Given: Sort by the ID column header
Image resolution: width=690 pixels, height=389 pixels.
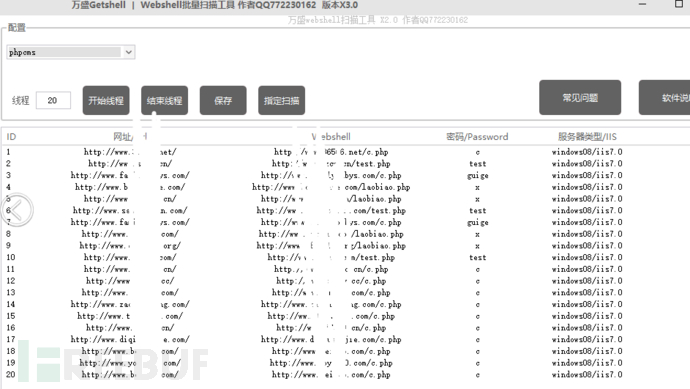Looking at the screenshot, I should [11, 137].
